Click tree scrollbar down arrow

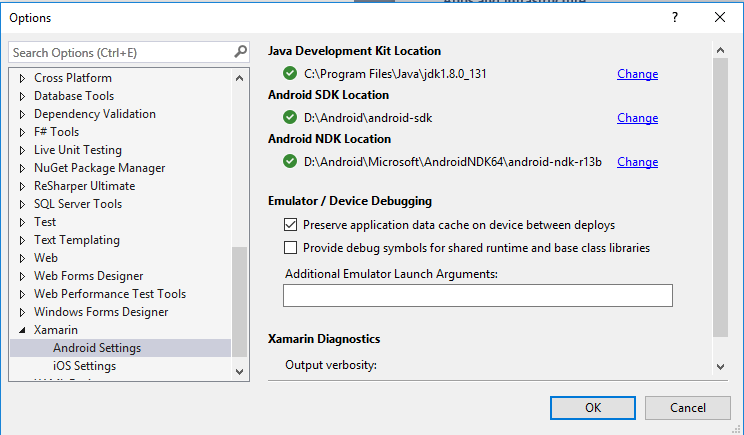(x=240, y=372)
